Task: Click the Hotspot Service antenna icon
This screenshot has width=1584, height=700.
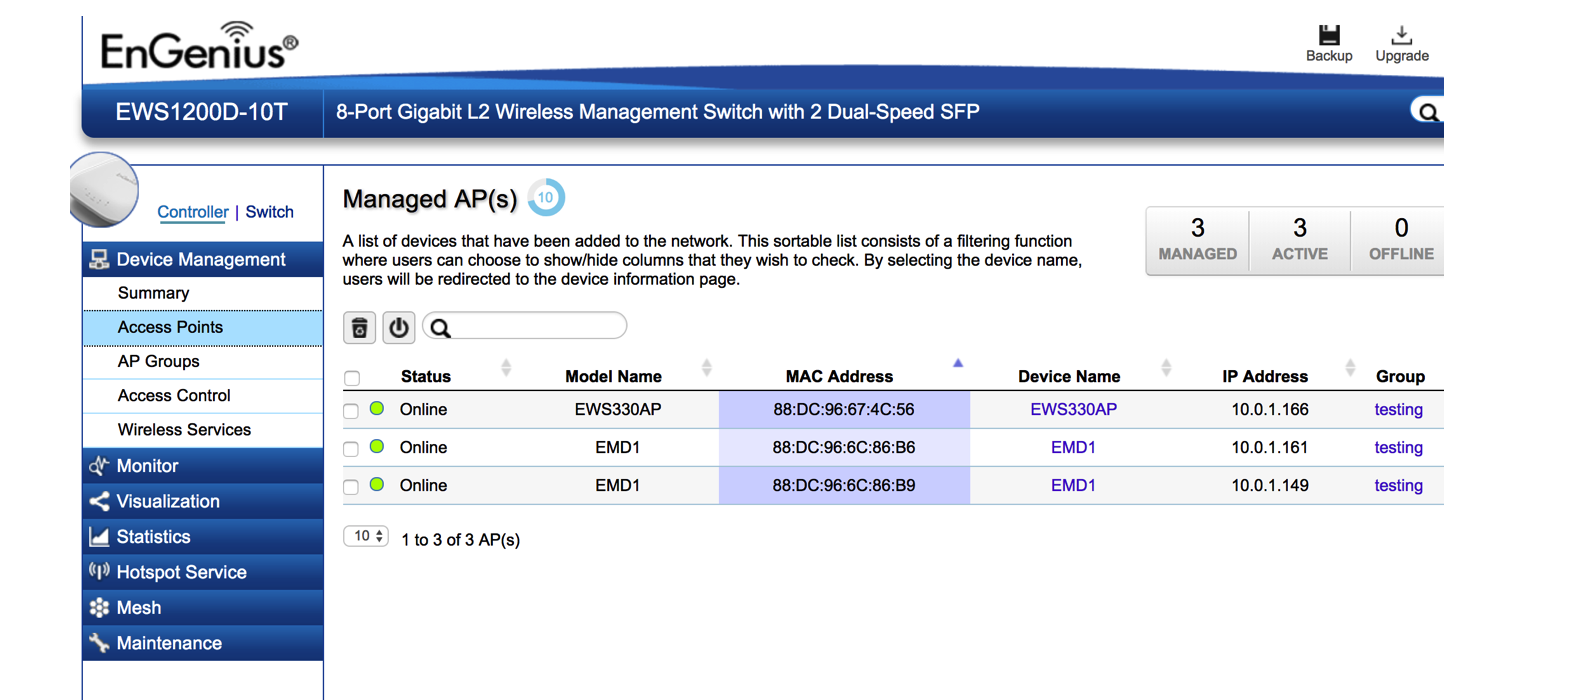Action: (x=99, y=572)
